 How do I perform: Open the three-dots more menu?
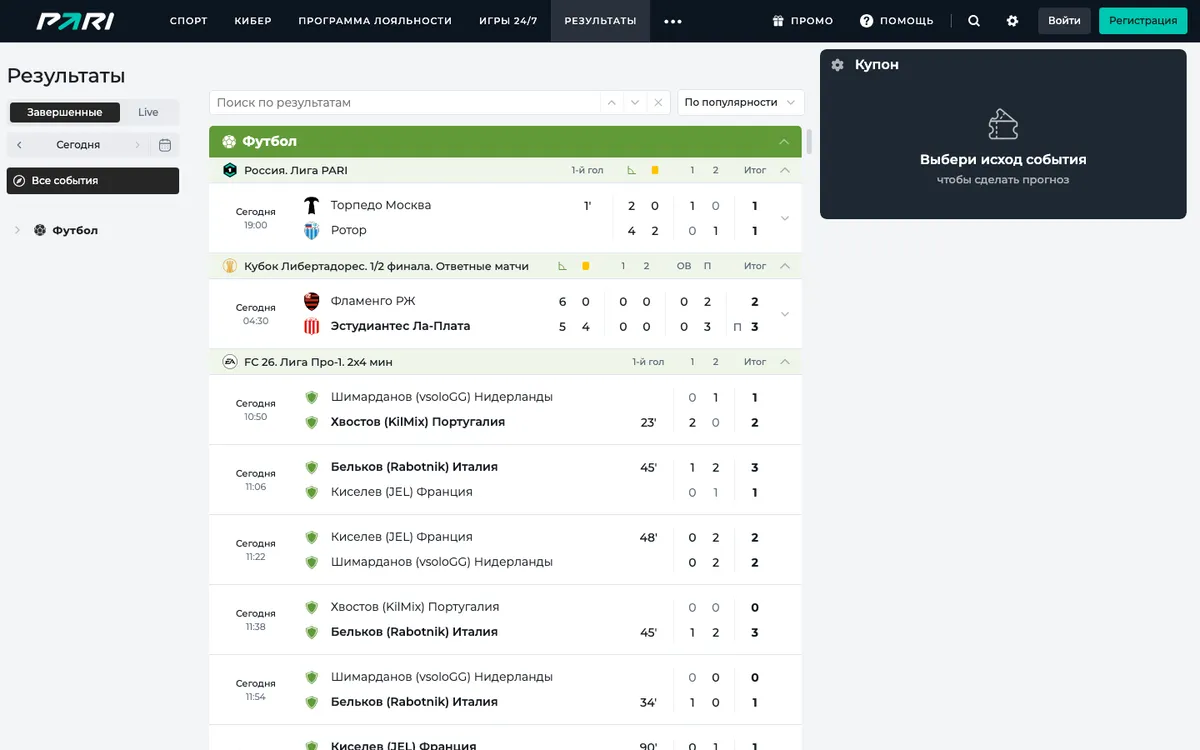pos(673,21)
